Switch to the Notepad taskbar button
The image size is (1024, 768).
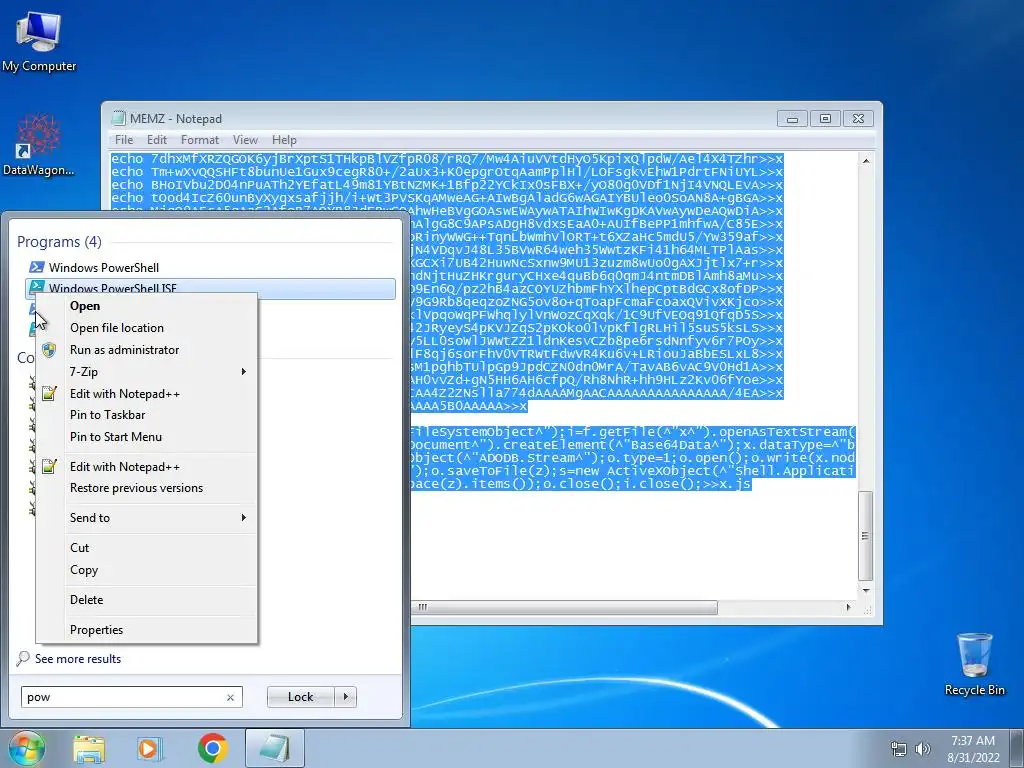pyautogui.click(x=275, y=748)
